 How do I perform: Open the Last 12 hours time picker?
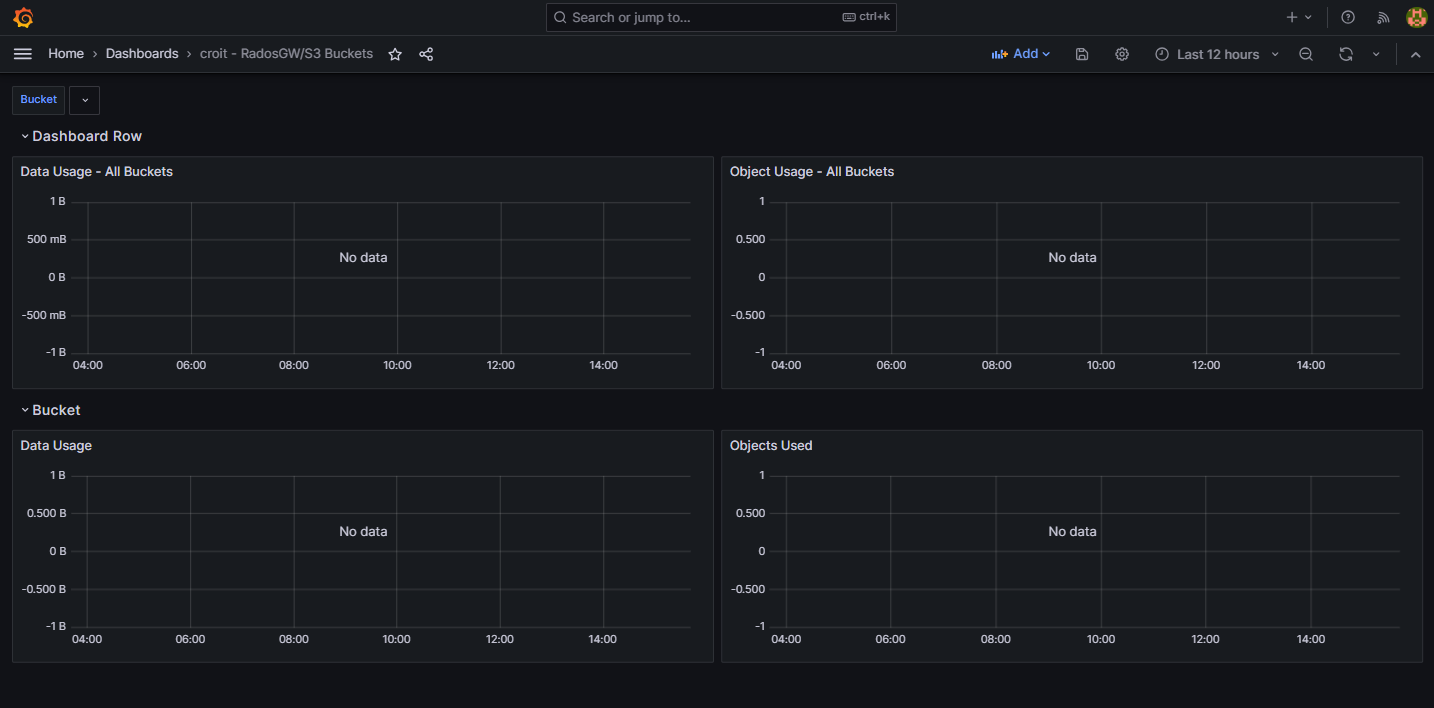[x=1217, y=54]
